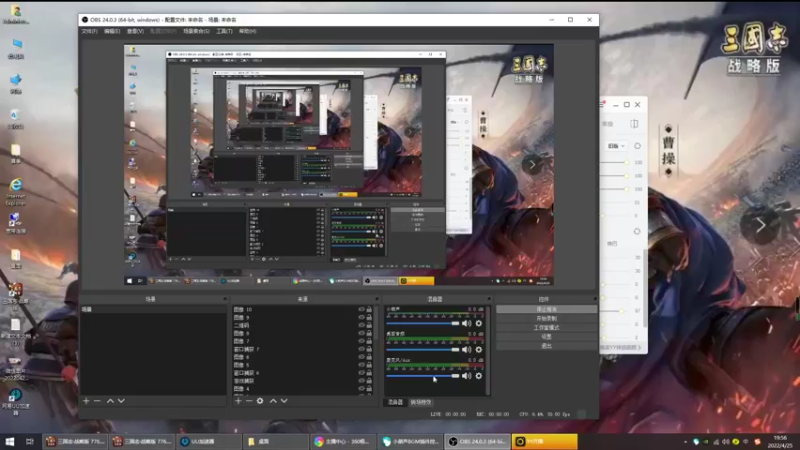Open settings gear for 麦克风/Aux channel

[479, 376]
